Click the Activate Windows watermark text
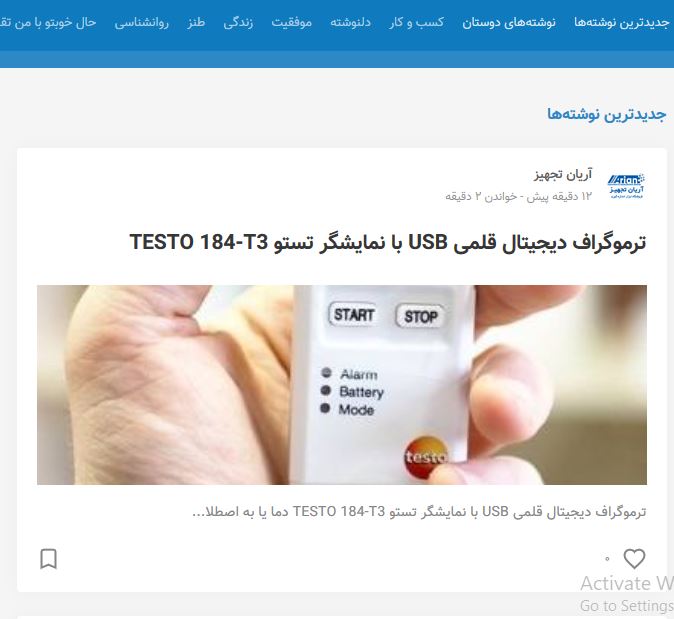 [x=627, y=584]
